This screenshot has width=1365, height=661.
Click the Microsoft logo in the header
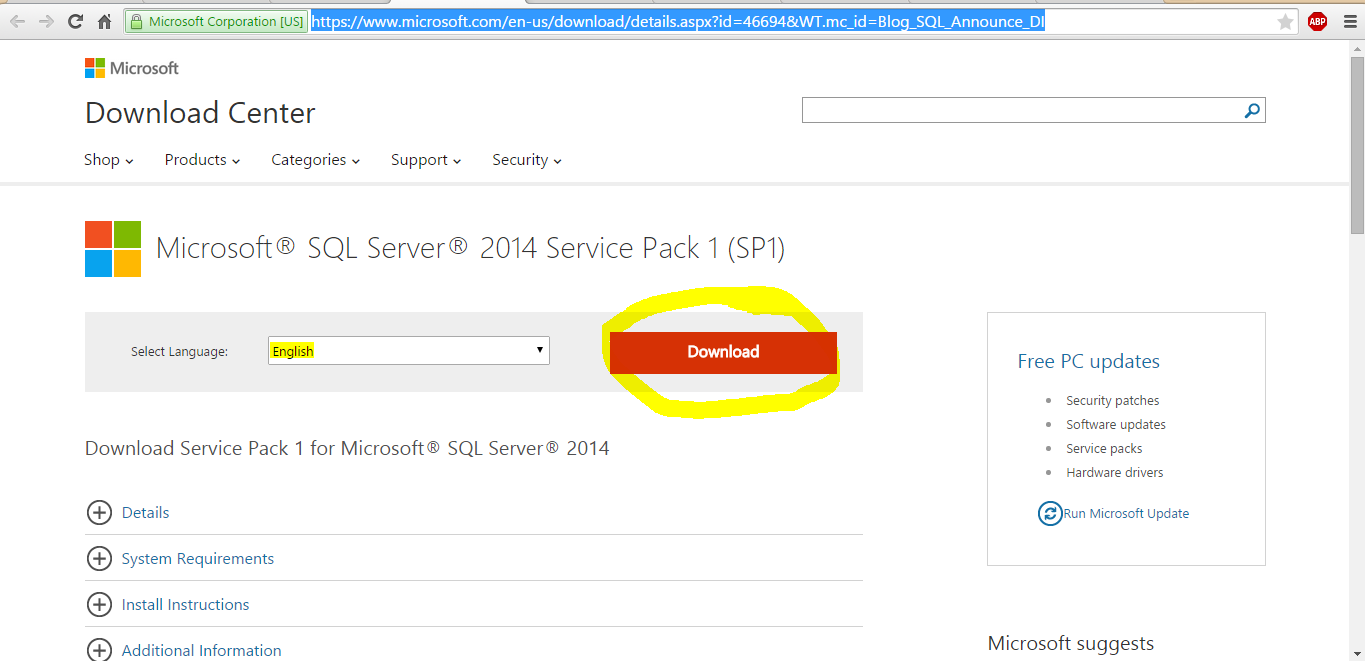[x=132, y=68]
